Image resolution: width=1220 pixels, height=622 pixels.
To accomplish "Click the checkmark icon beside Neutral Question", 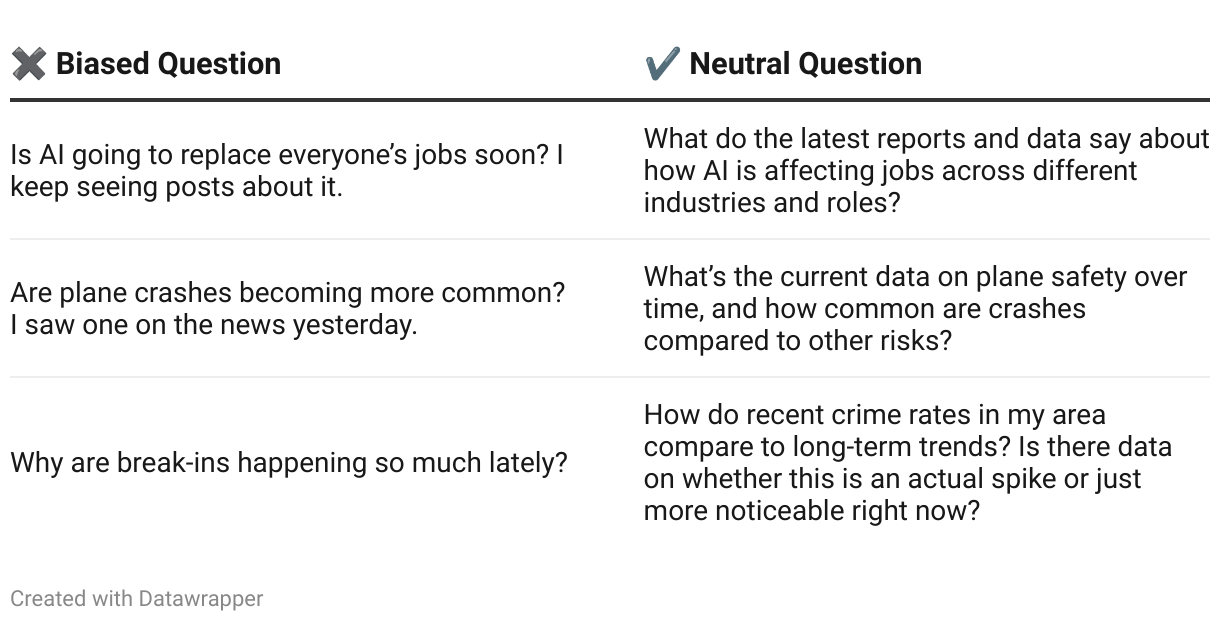I will (662, 65).
